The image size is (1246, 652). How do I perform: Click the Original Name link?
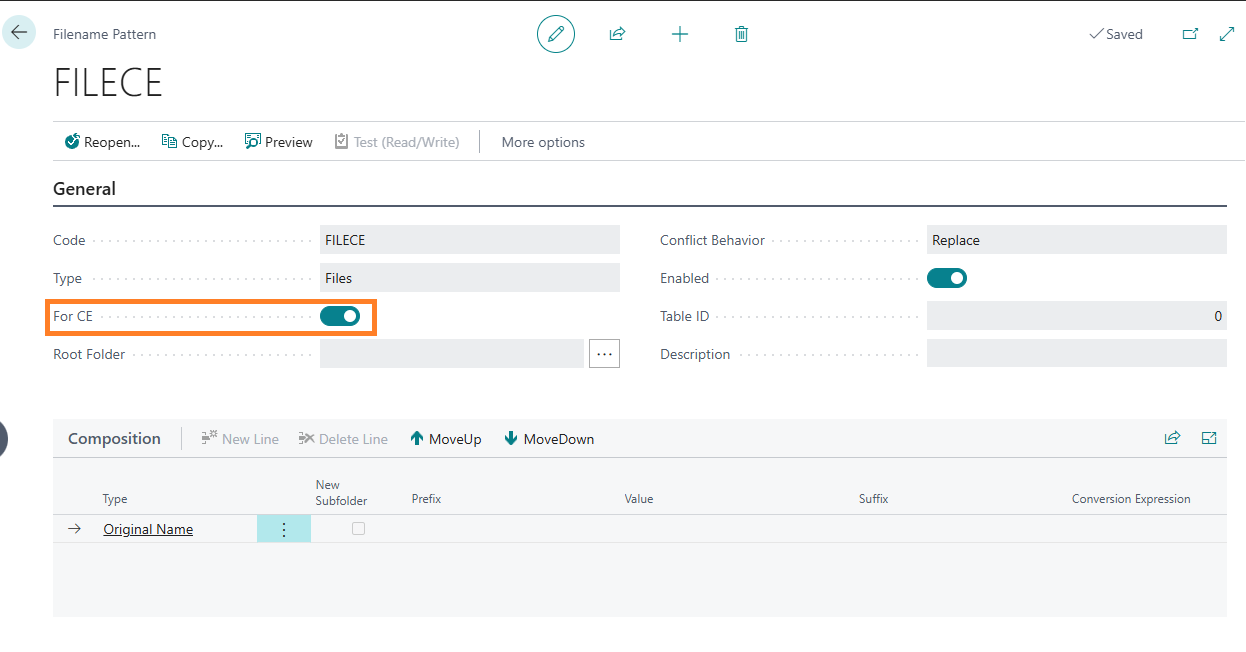[148, 529]
